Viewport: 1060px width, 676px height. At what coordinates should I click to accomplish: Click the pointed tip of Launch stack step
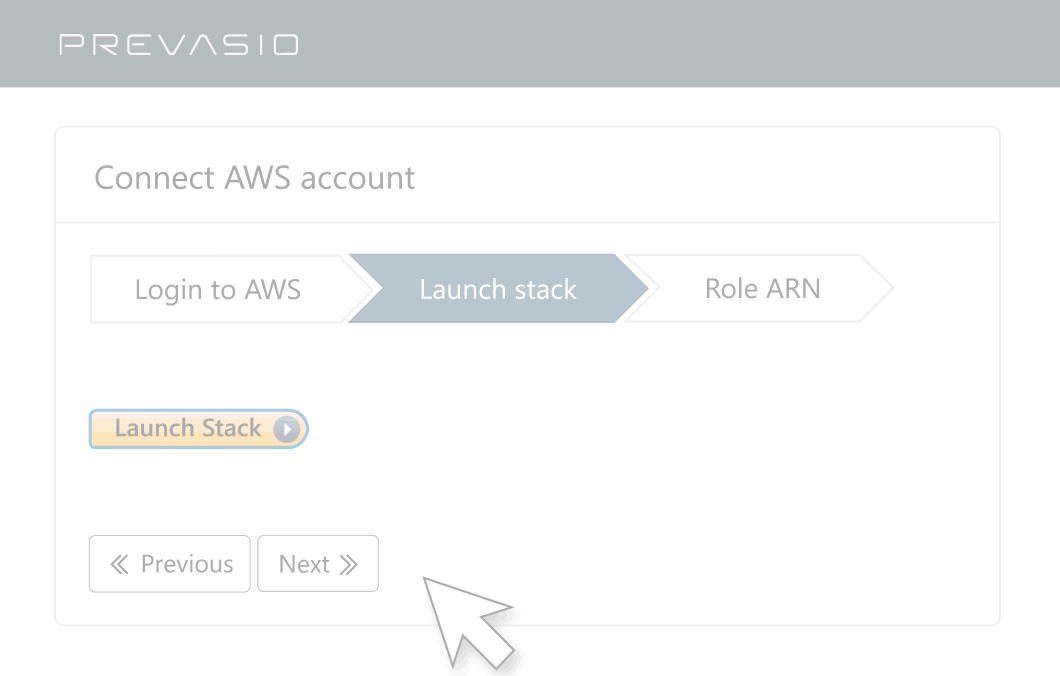(x=638, y=289)
